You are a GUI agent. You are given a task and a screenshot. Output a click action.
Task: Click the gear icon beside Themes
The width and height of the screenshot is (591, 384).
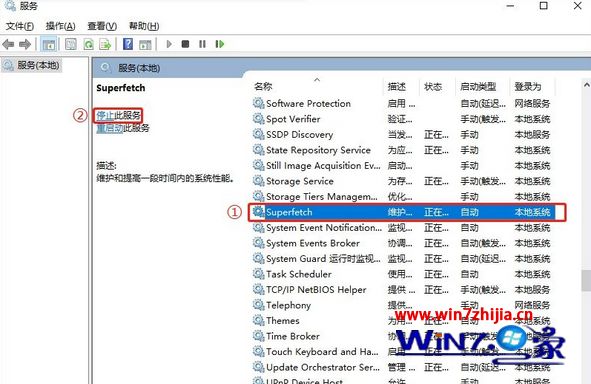point(258,320)
